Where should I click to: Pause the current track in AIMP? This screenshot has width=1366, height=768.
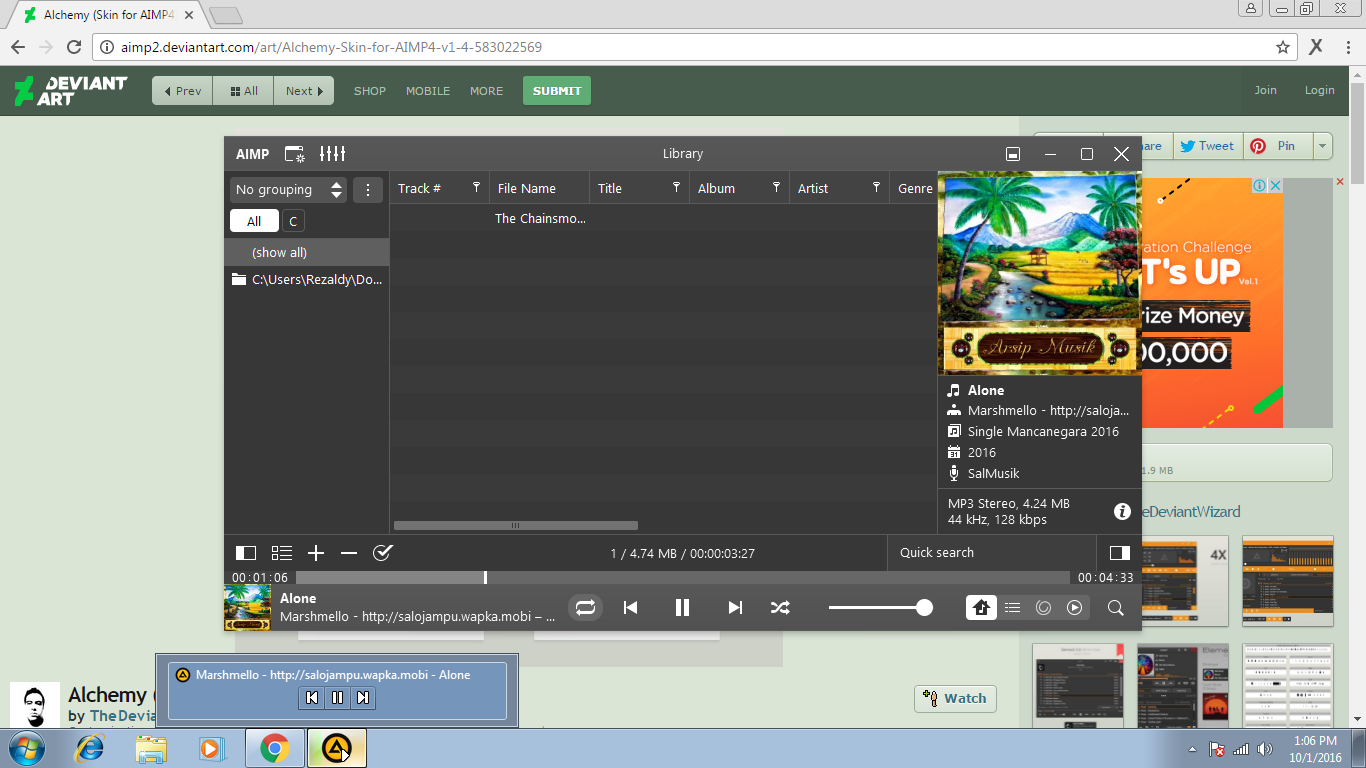(683, 607)
